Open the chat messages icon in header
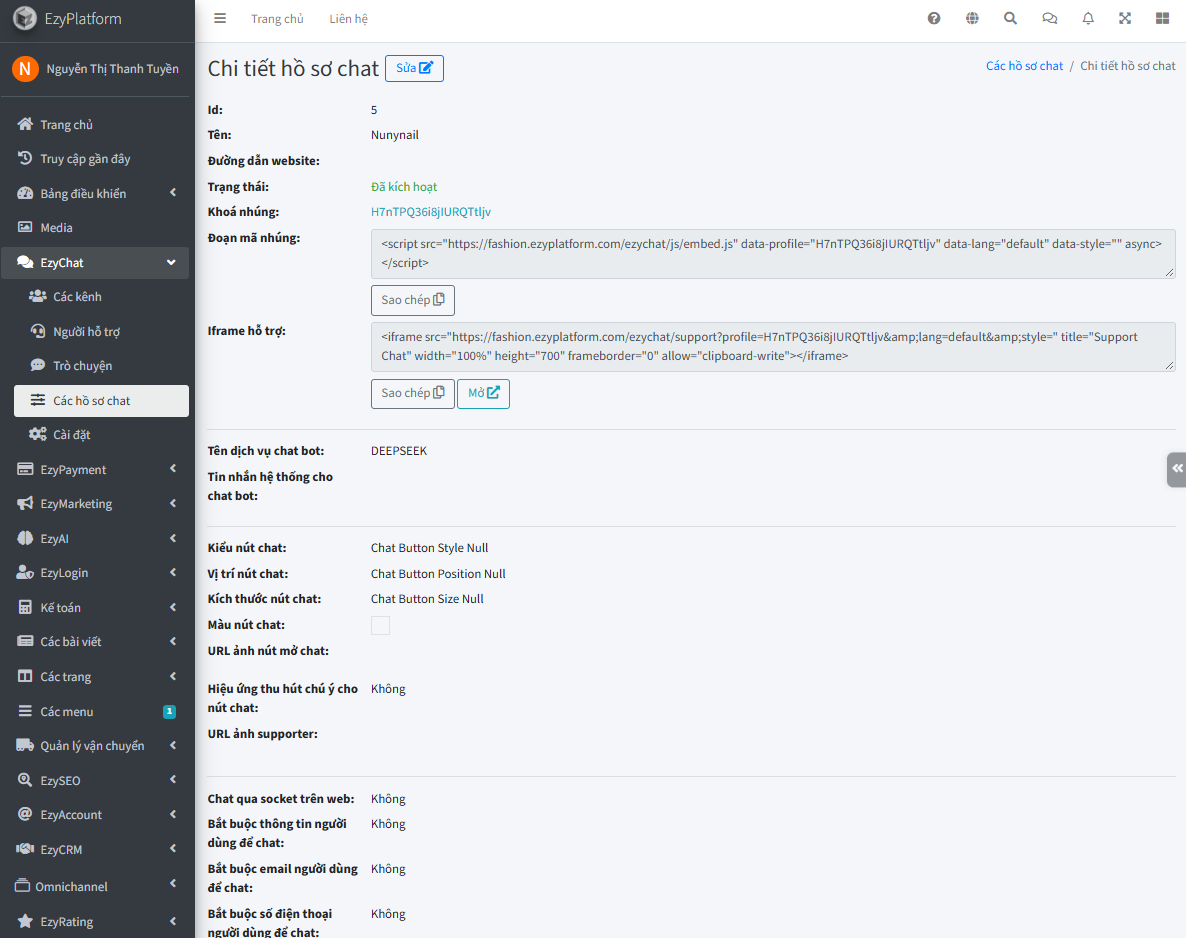 click(1049, 18)
